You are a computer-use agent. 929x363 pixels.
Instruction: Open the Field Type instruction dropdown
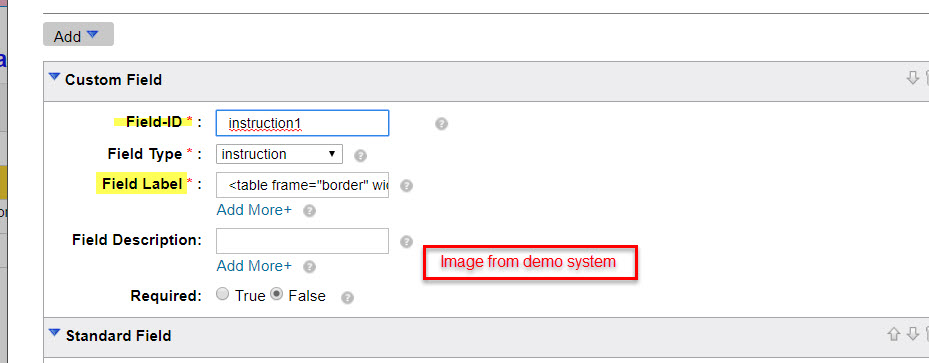pyautogui.click(x=279, y=155)
